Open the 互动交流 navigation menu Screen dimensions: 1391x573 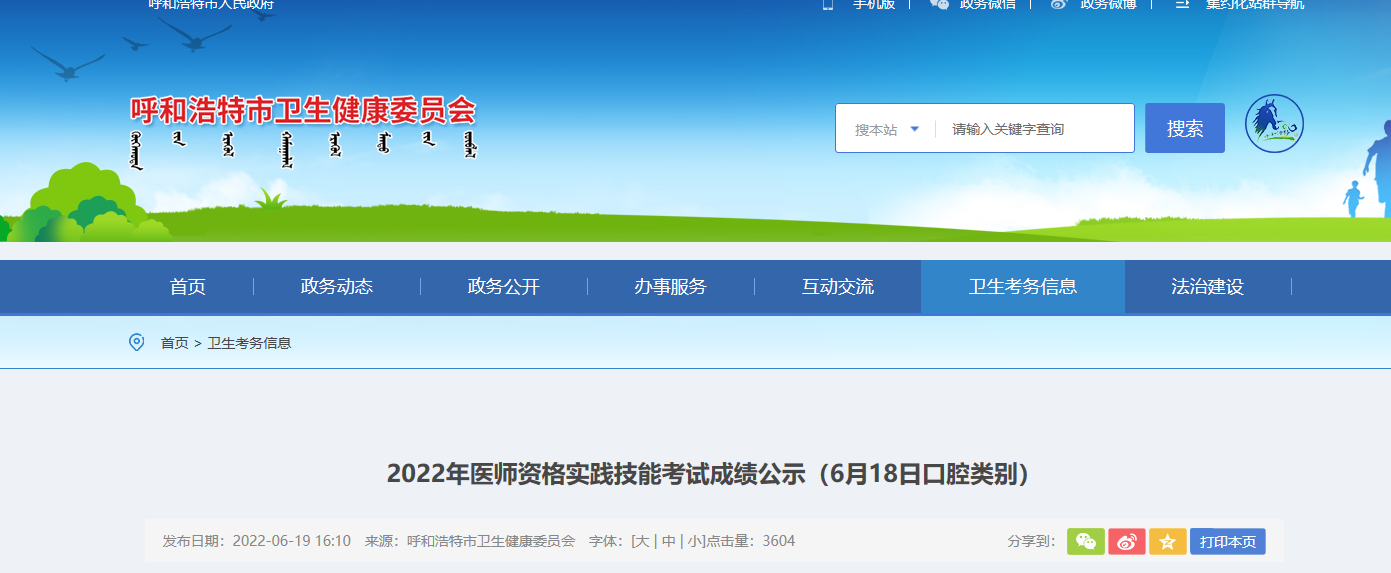838,287
